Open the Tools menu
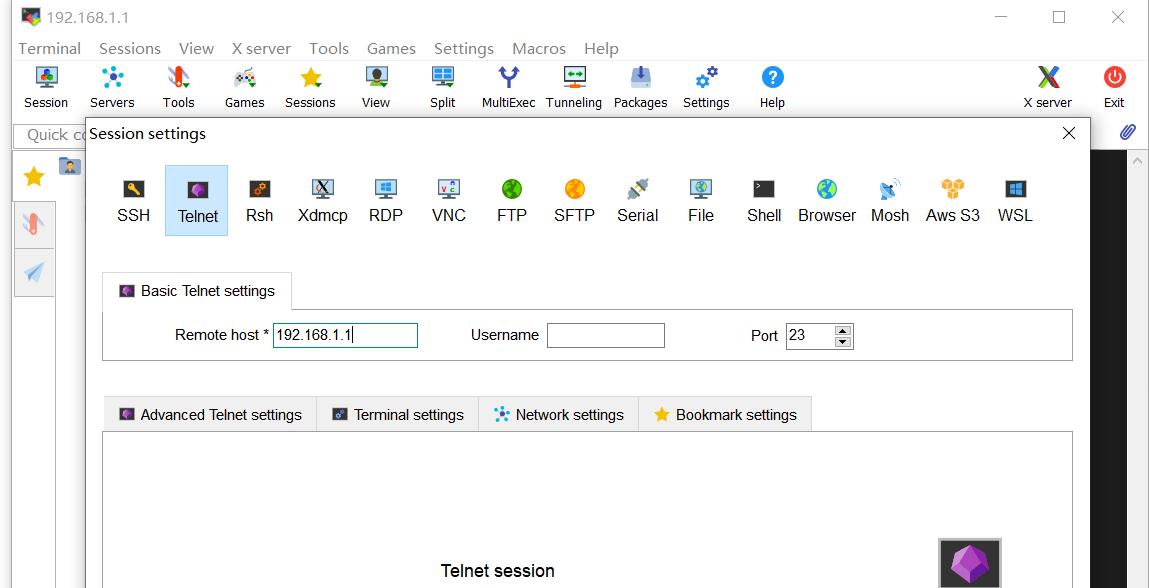 point(329,48)
